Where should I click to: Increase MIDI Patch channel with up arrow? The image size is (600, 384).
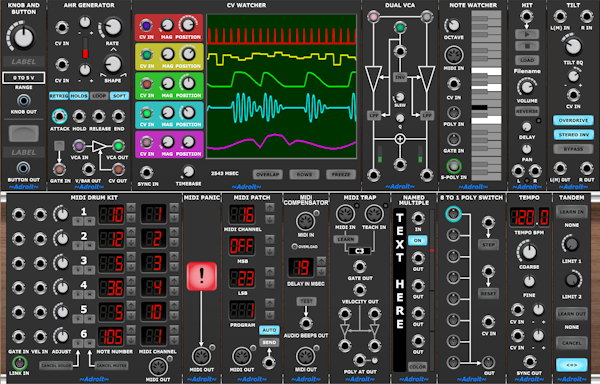[x=270, y=208]
